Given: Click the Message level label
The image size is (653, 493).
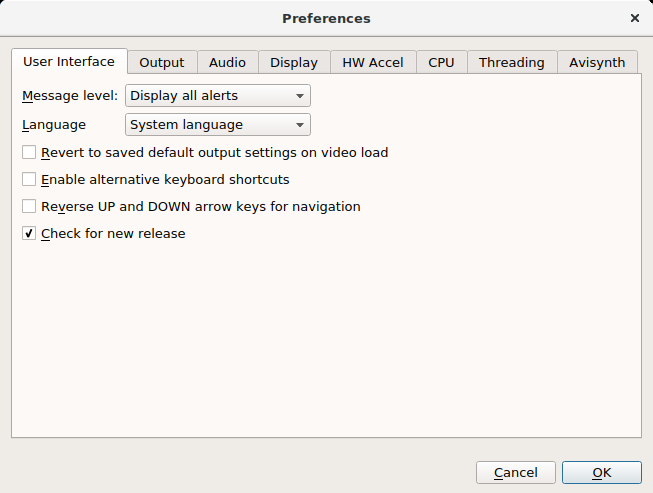Looking at the screenshot, I should click(x=69, y=96).
